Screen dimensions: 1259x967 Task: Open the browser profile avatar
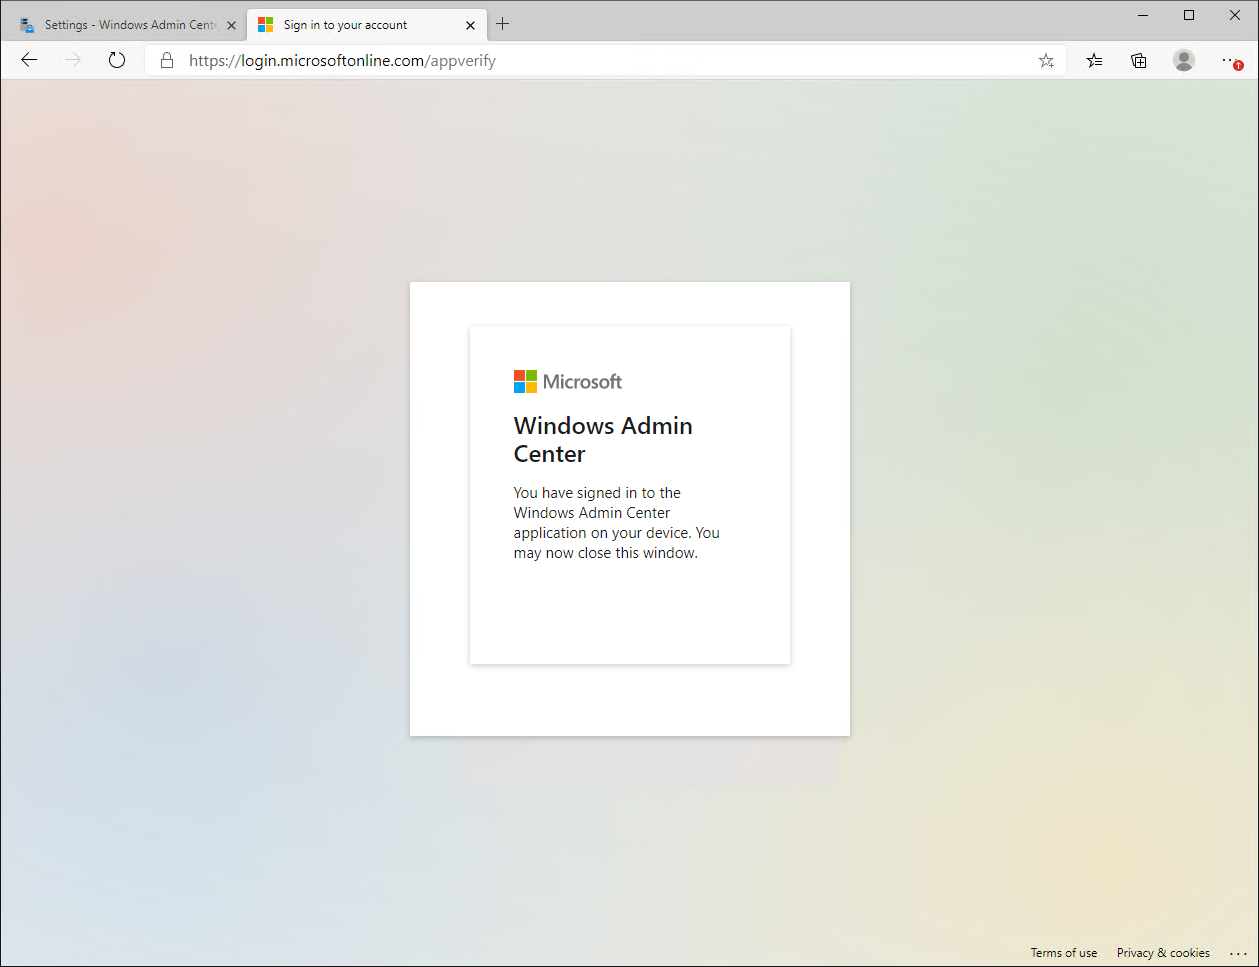coord(1184,60)
